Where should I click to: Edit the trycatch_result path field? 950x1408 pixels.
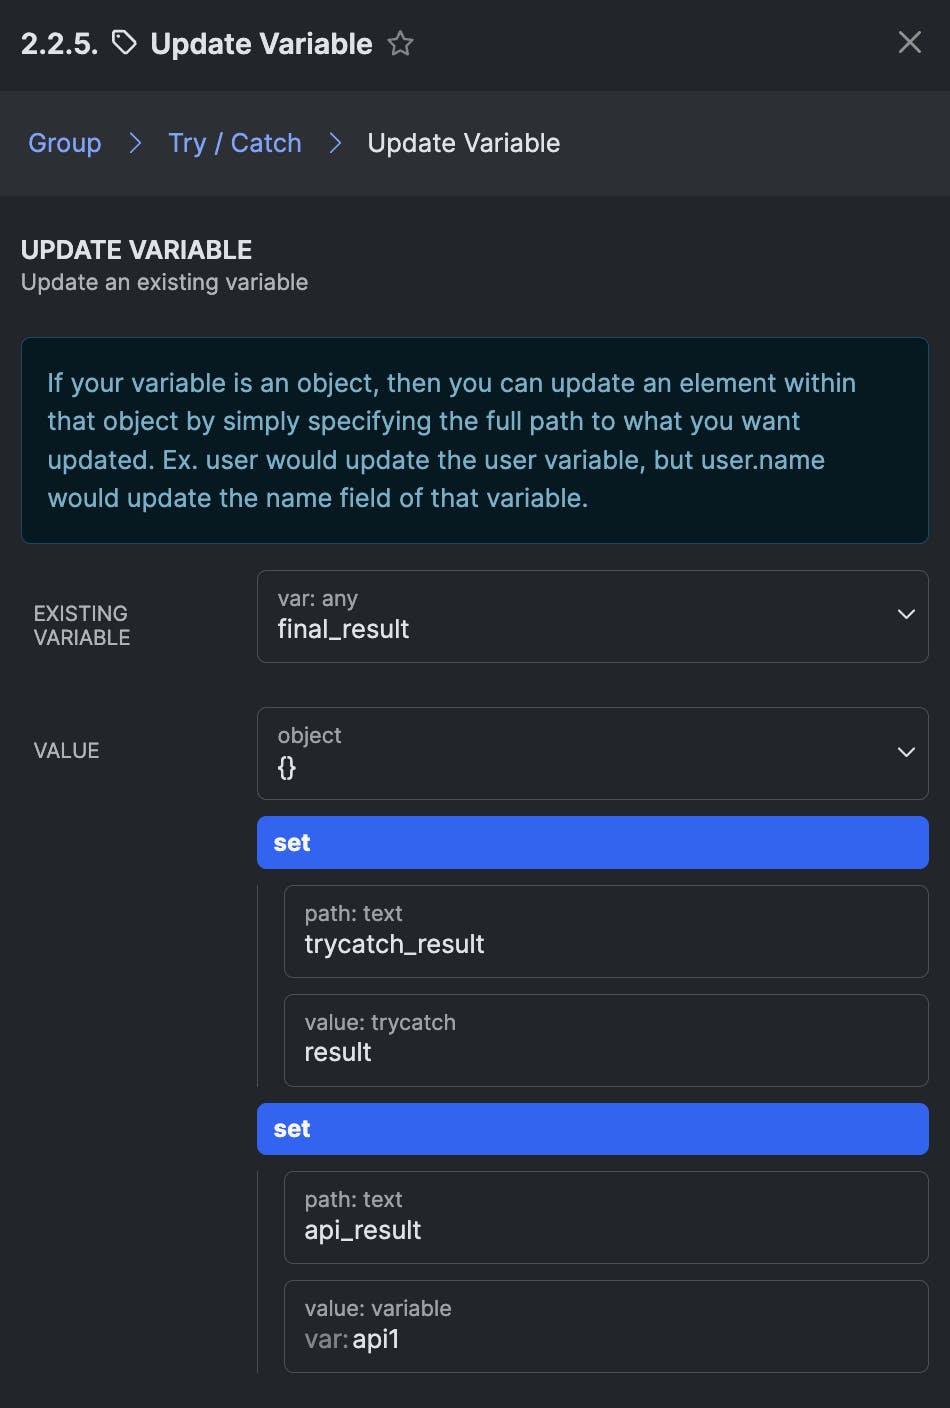pos(605,931)
